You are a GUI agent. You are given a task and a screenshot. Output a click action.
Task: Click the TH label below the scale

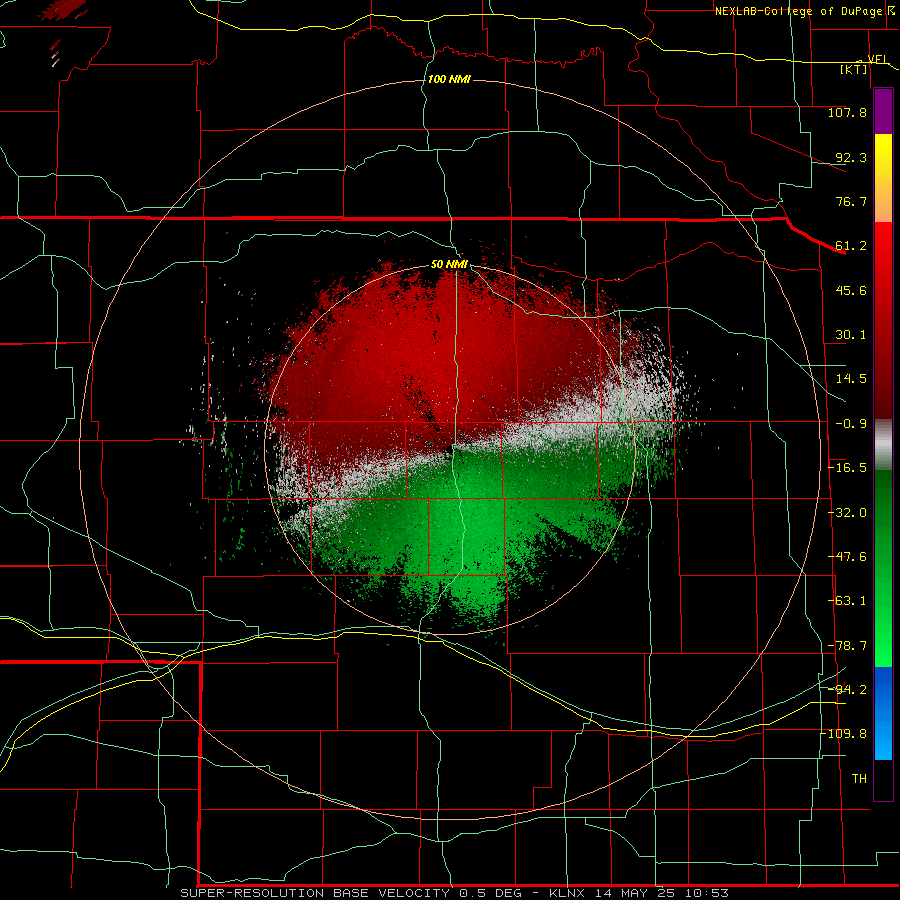click(859, 779)
